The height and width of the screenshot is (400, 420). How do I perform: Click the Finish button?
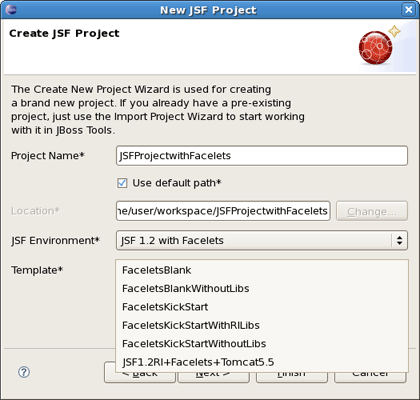click(292, 377)
